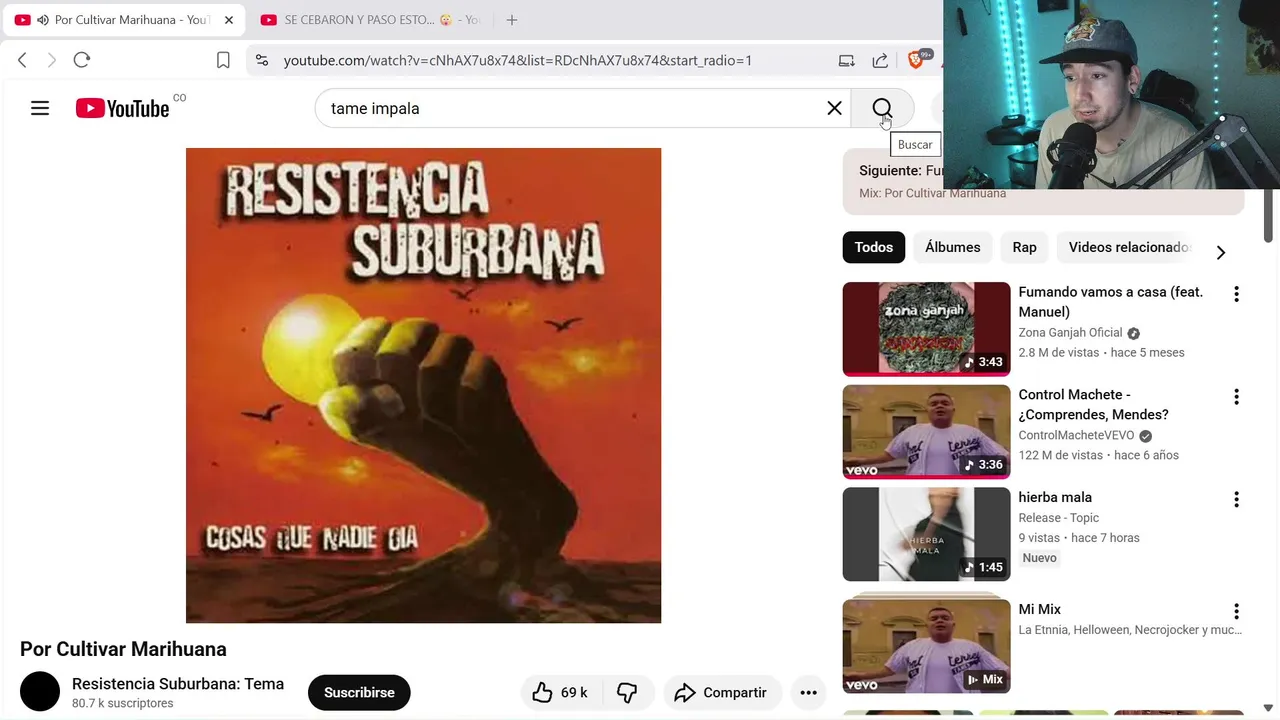Select the Videos relacionados chip

[1127, 247]
